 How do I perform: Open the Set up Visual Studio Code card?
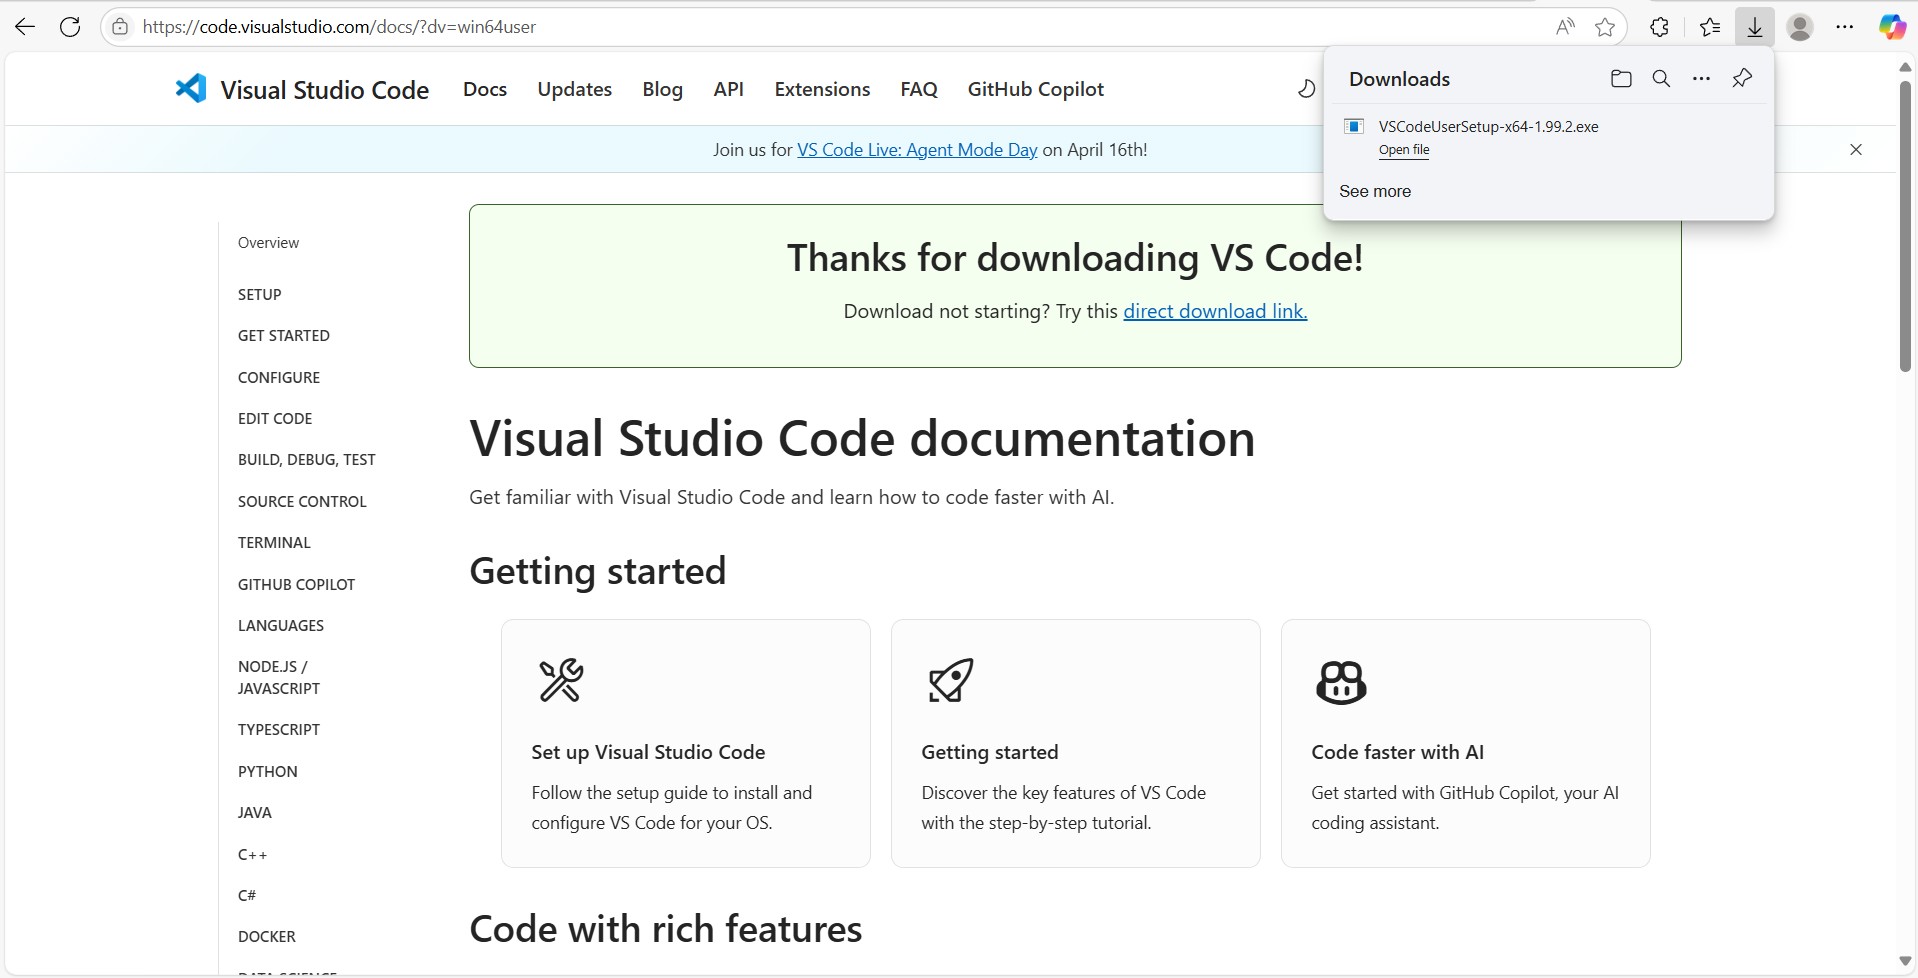(686, 743)
